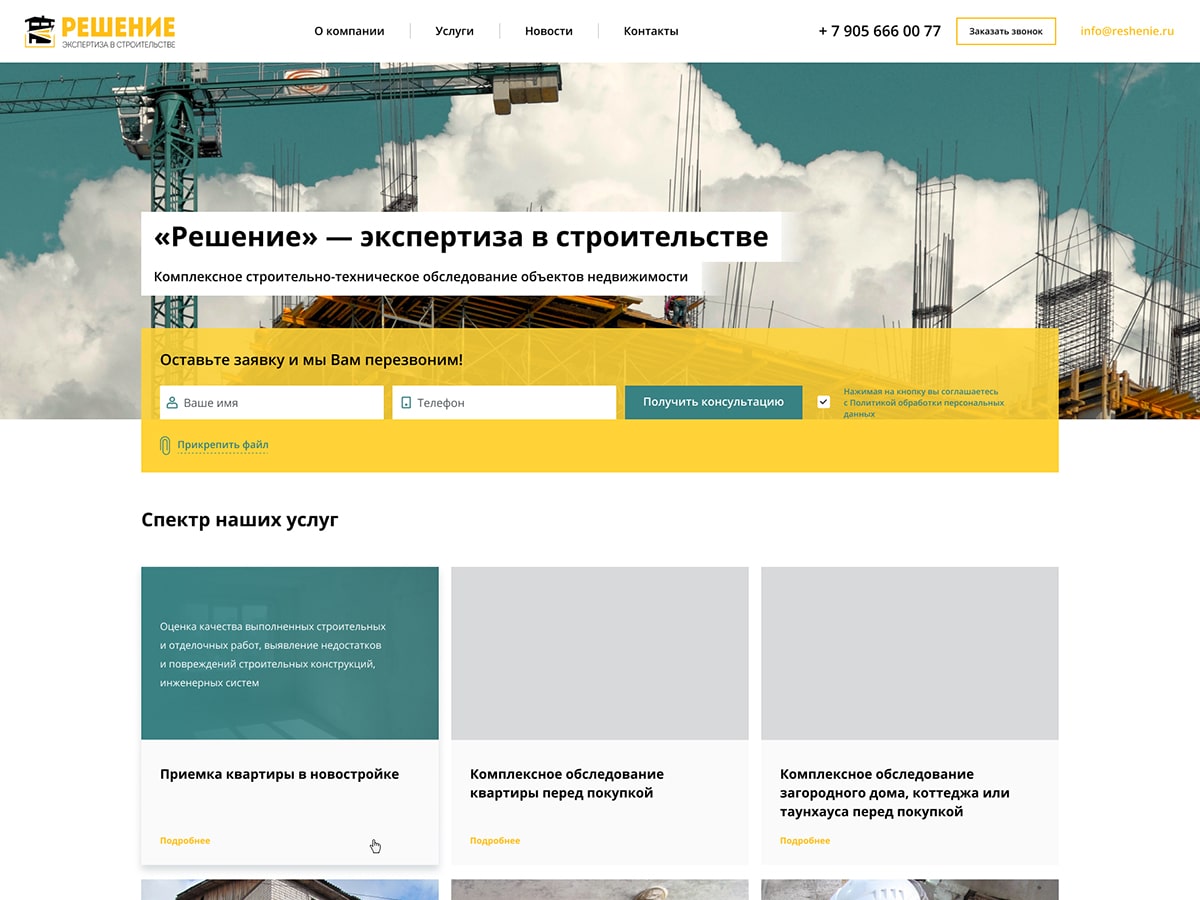Click the phone icon in Телефон field
This screenshot has height=900, width=1200.
[406, 402]
